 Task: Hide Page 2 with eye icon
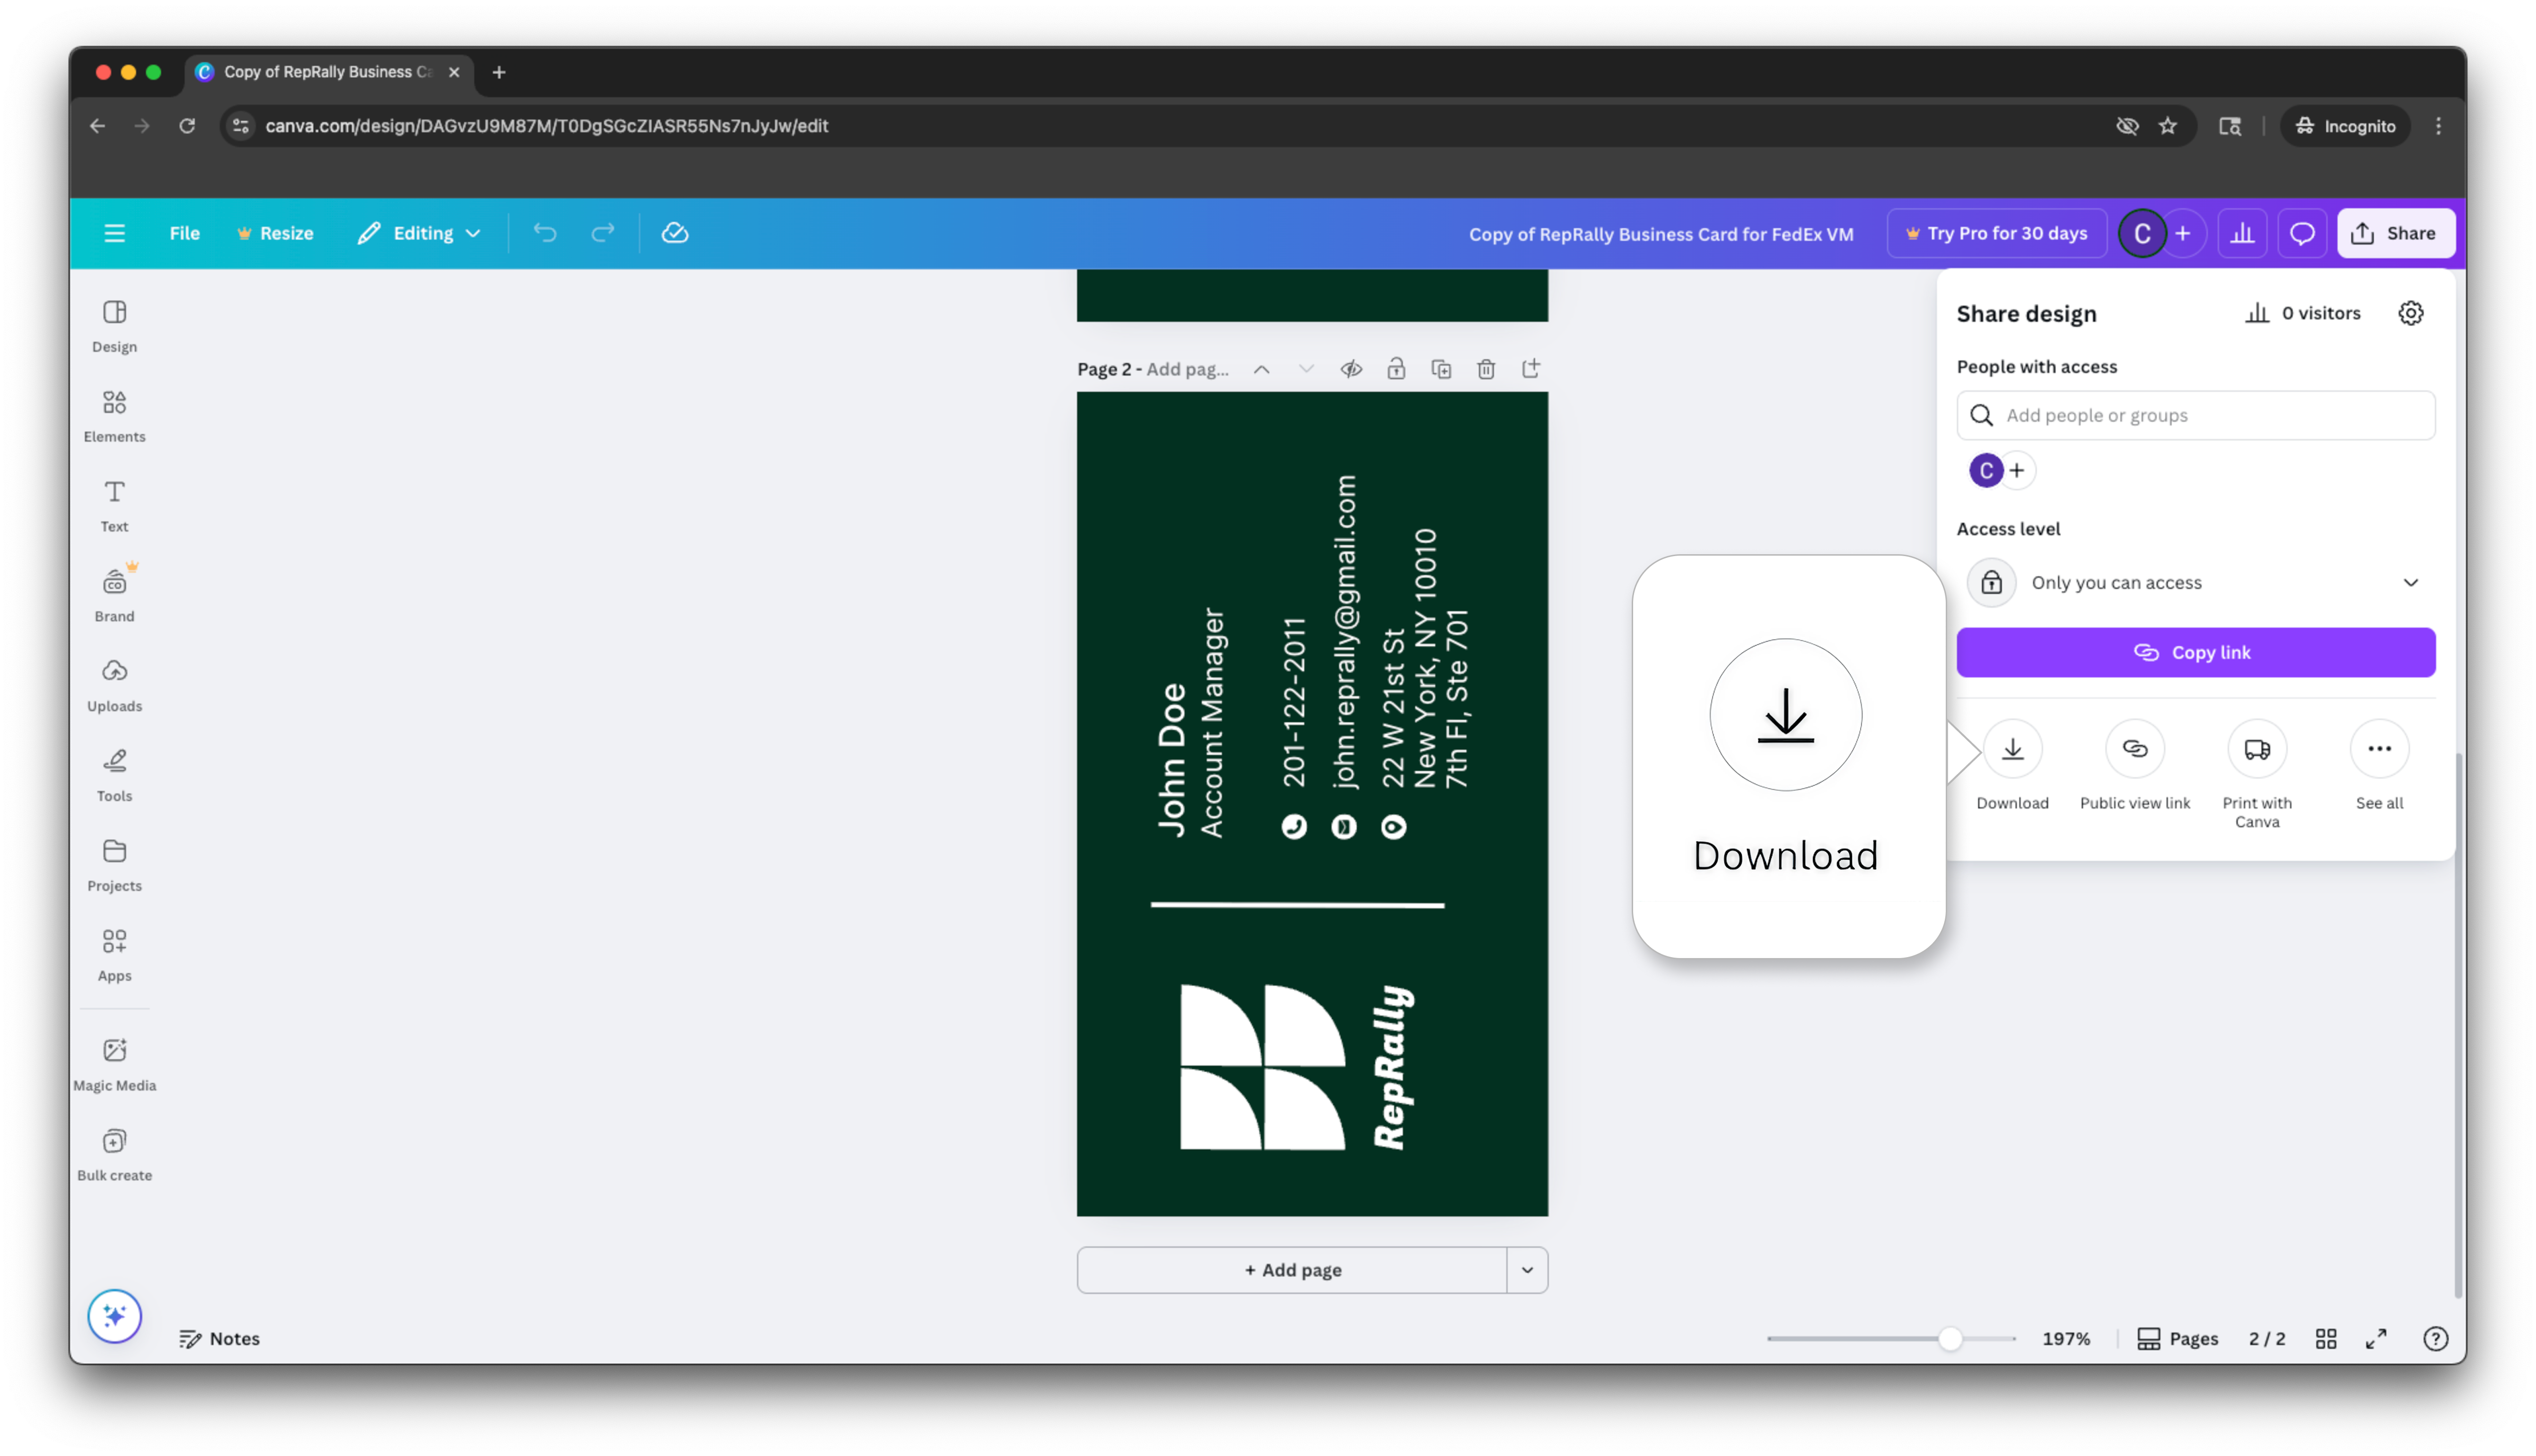click(1351, 369)
